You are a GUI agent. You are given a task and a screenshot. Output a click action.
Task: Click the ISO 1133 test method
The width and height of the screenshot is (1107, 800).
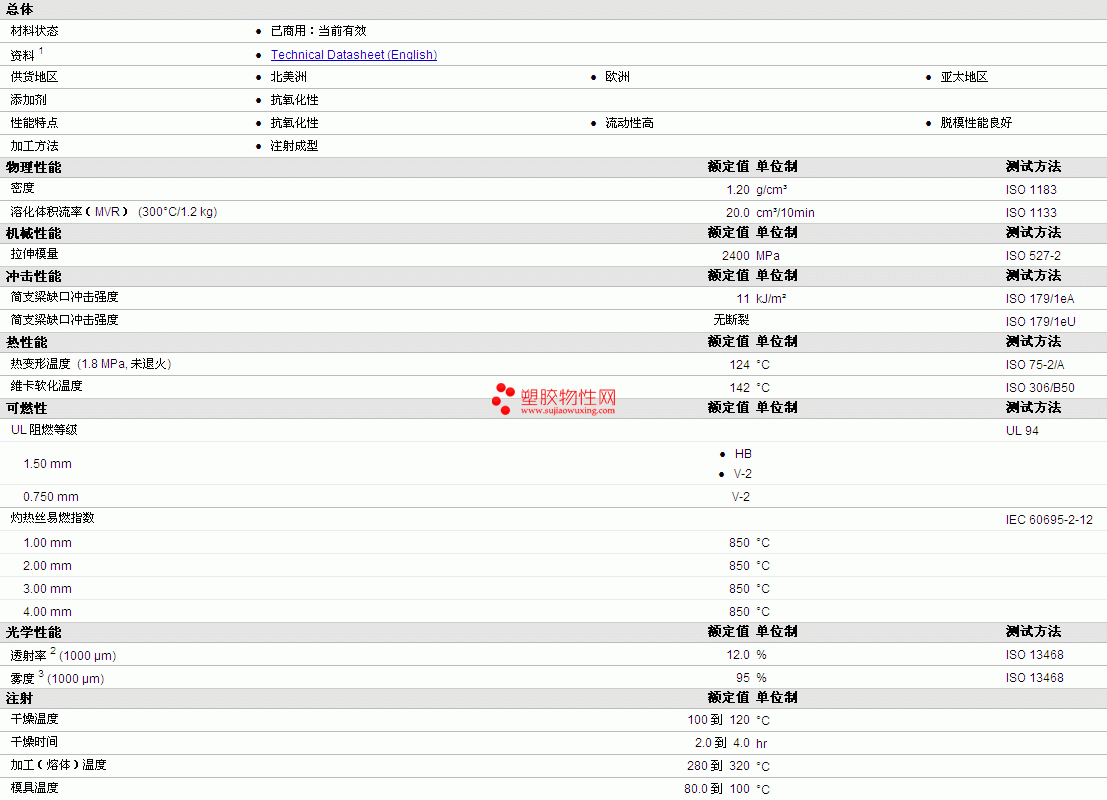(1031, 213)
